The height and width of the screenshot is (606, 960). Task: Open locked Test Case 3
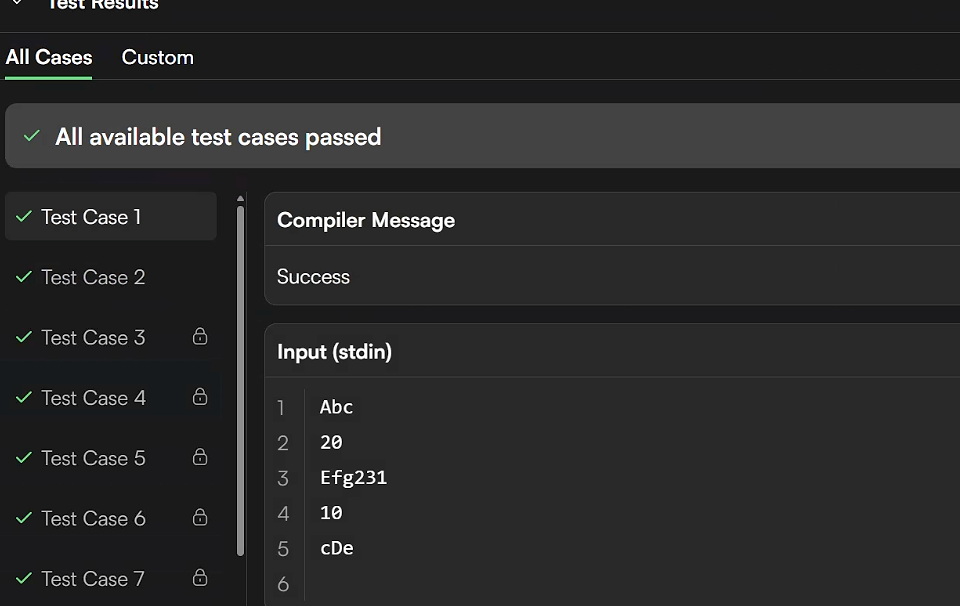point(93,337)
